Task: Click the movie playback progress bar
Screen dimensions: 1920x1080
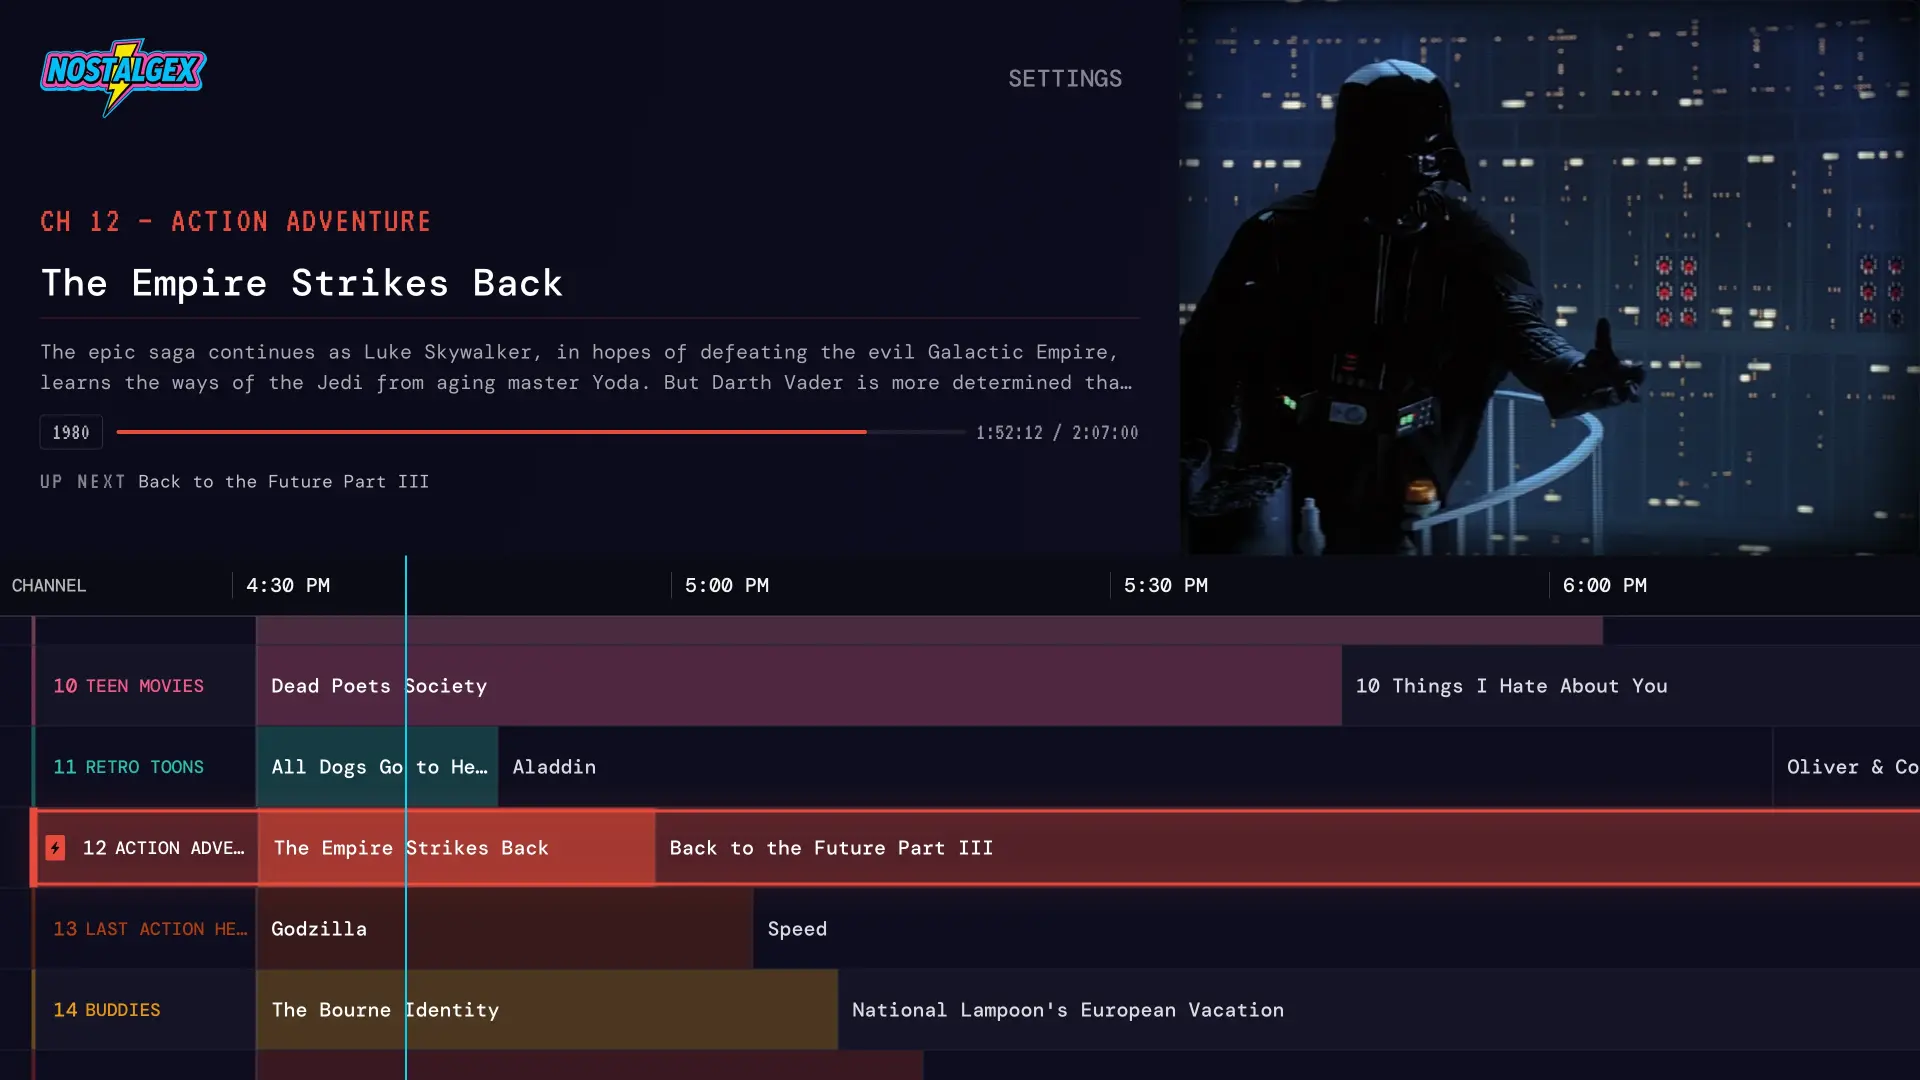Action: pos(541,432)
